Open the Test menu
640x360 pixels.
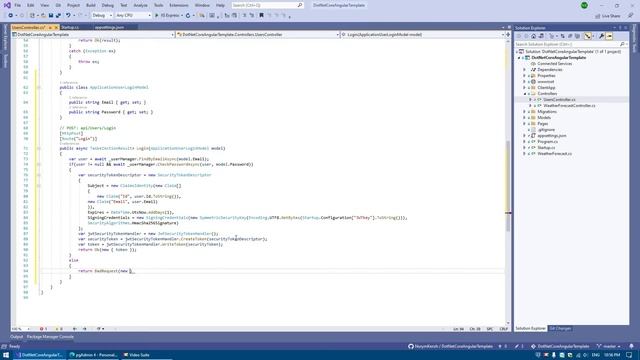124,5
